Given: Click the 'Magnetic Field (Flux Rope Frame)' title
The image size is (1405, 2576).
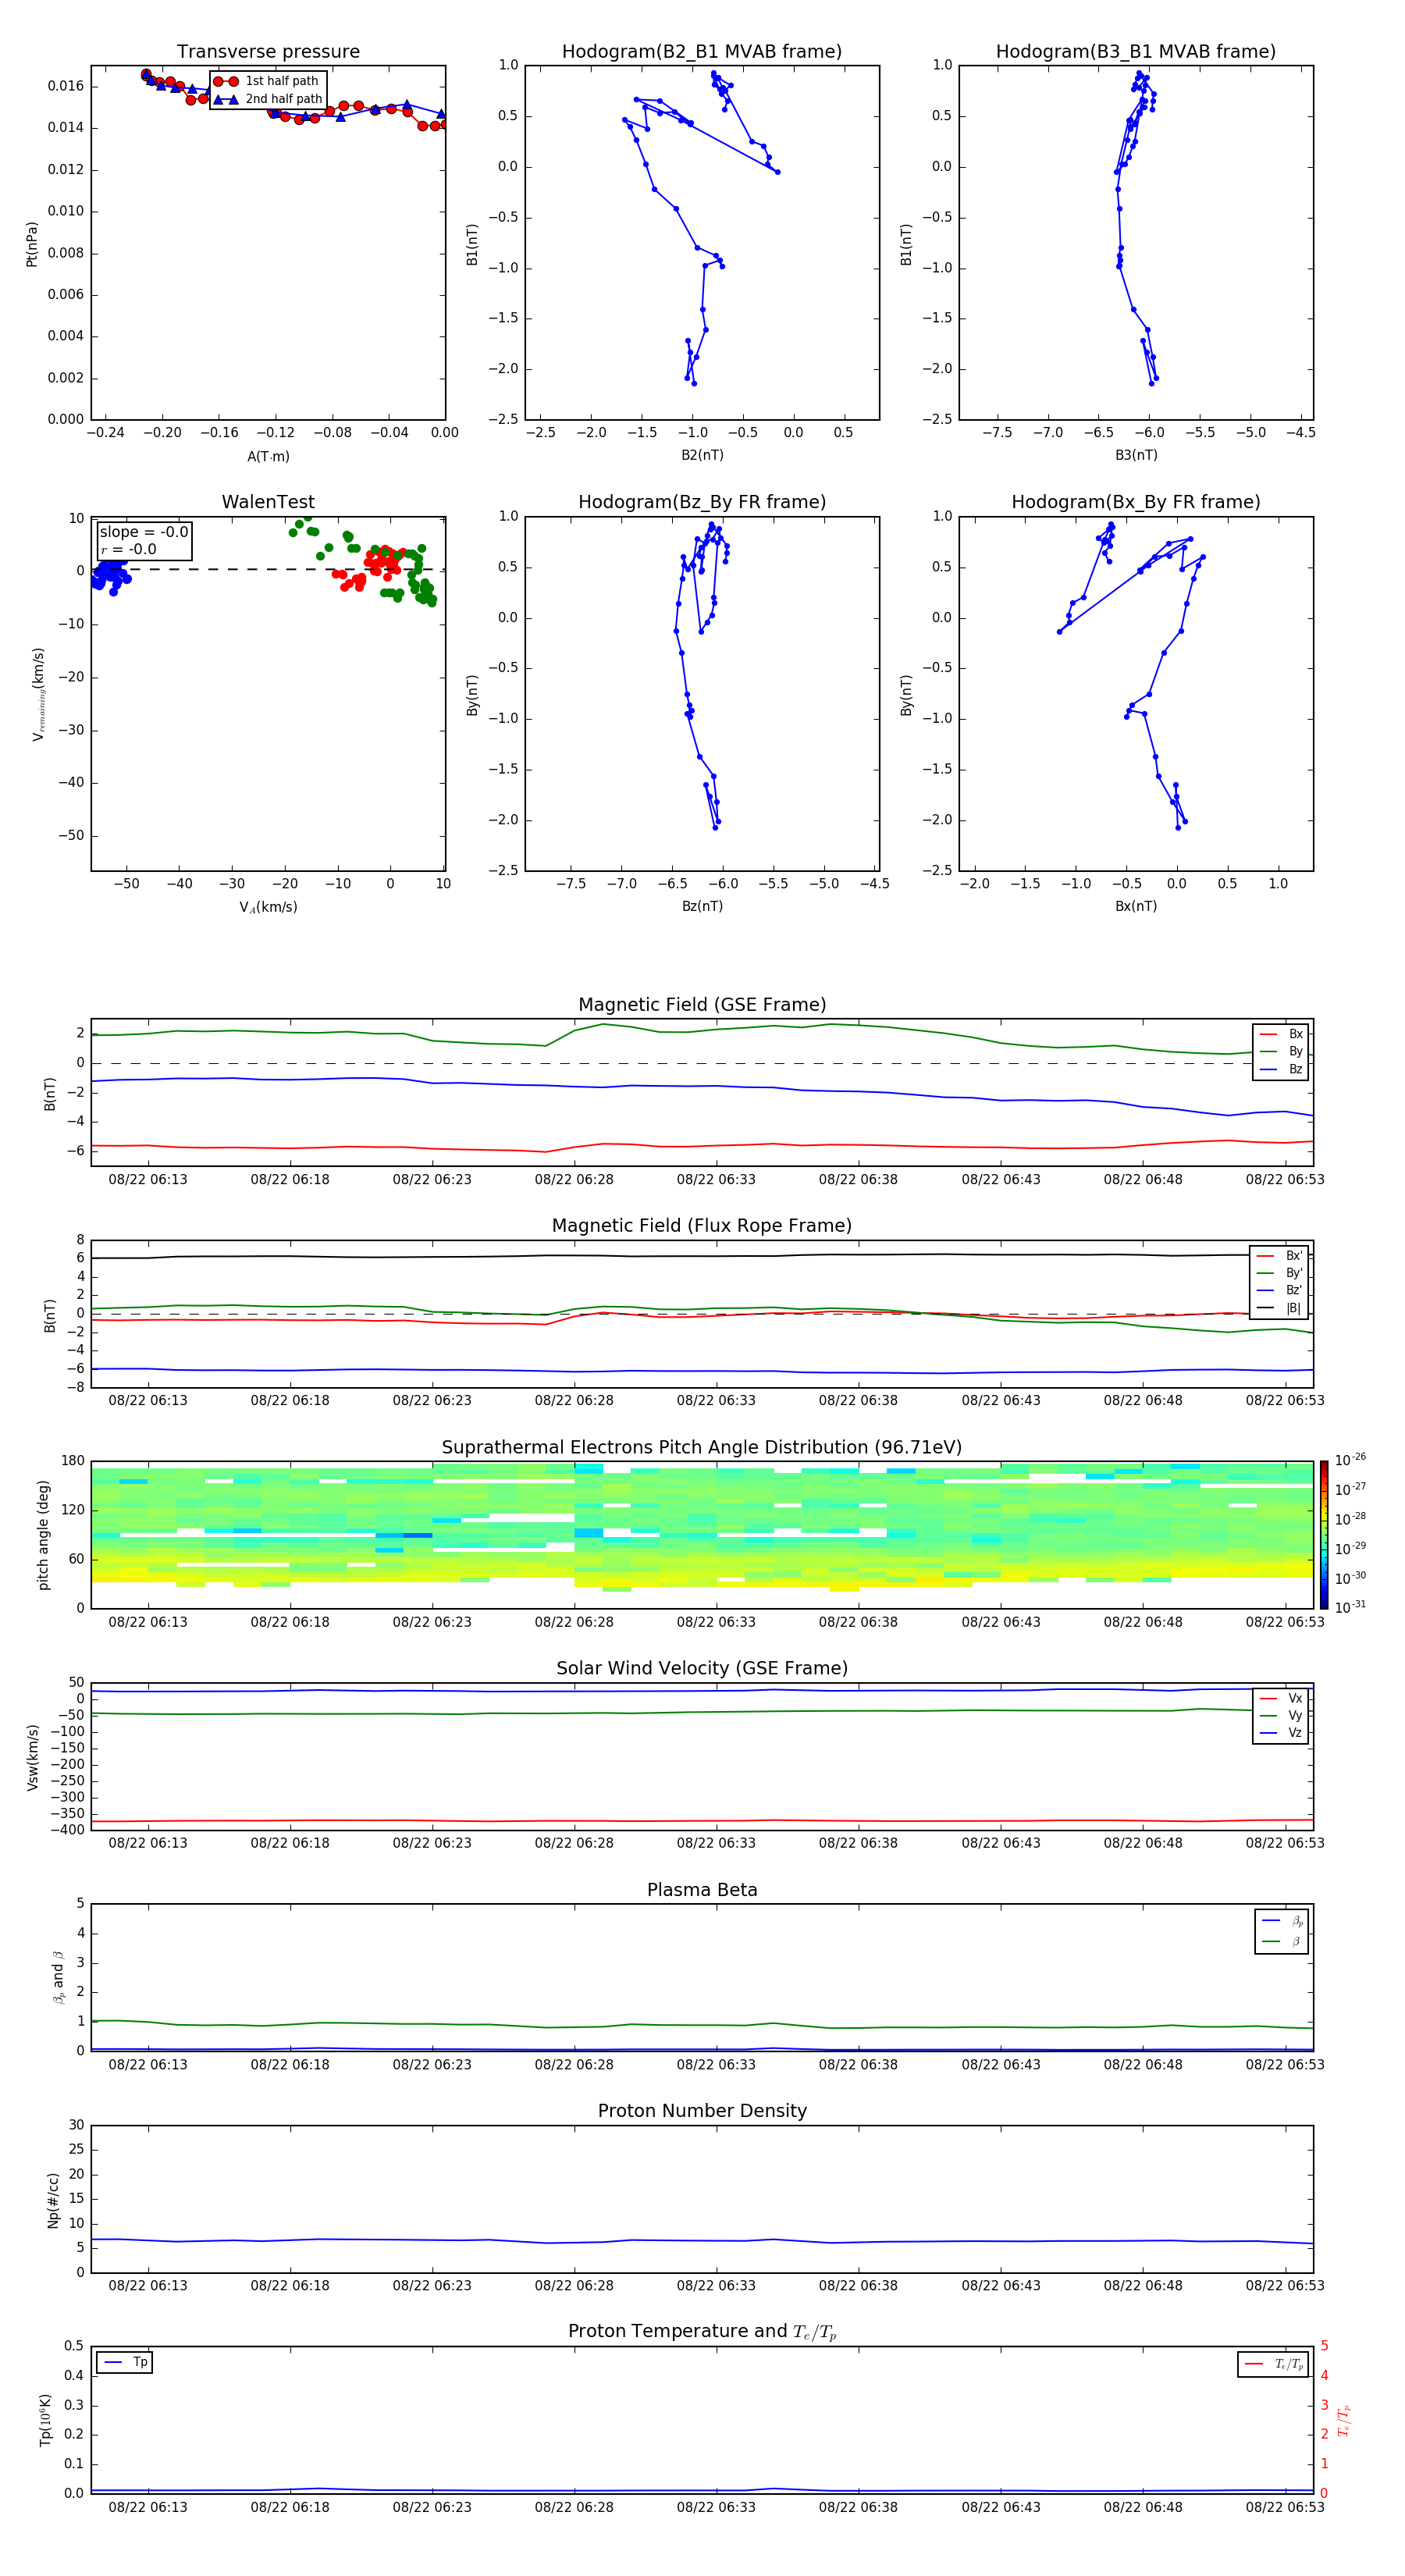Looking at the screenshot, I should [x=702, y=1225].
